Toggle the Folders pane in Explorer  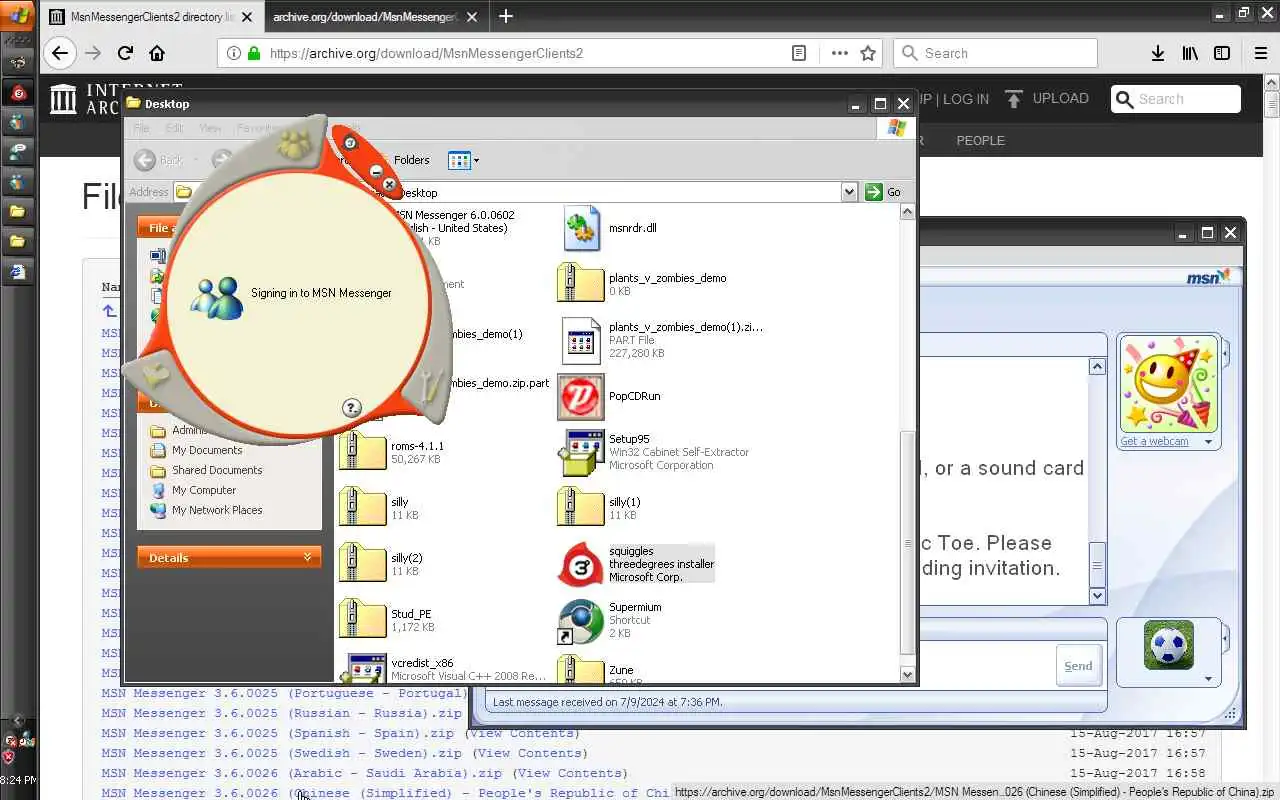[x=411, y=160]
